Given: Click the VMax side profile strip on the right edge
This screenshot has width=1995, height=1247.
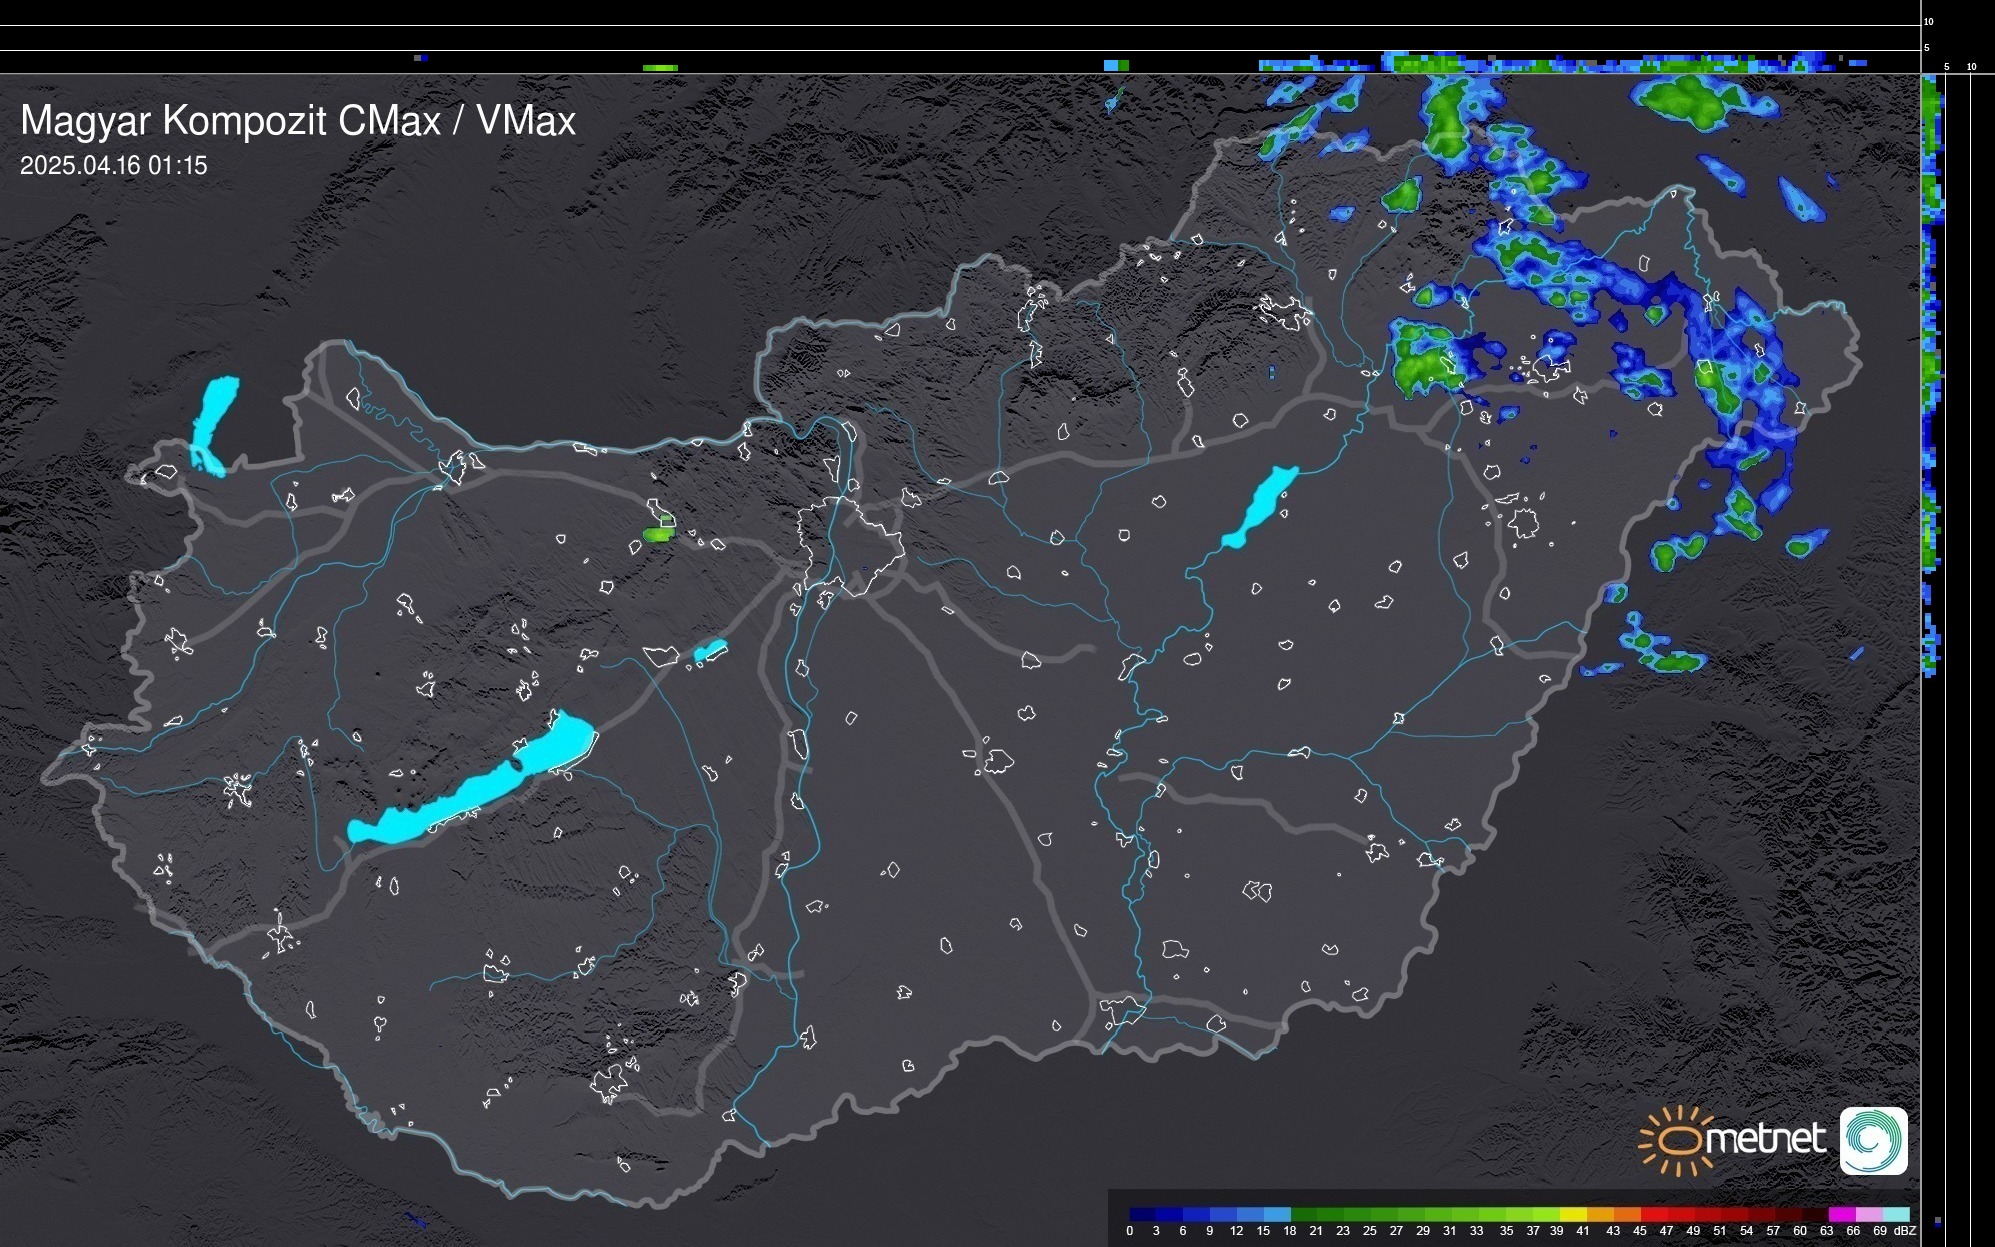Looking at the screenshot, I should 1932,370.
